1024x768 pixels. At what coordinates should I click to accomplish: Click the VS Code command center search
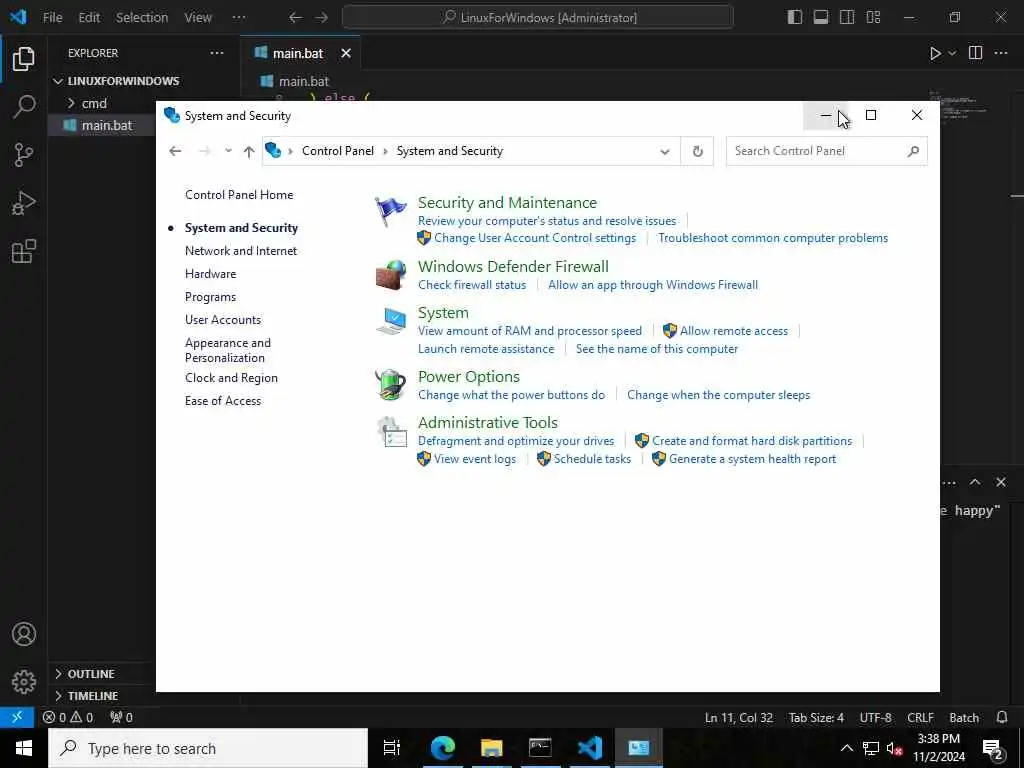coord(538,17)
